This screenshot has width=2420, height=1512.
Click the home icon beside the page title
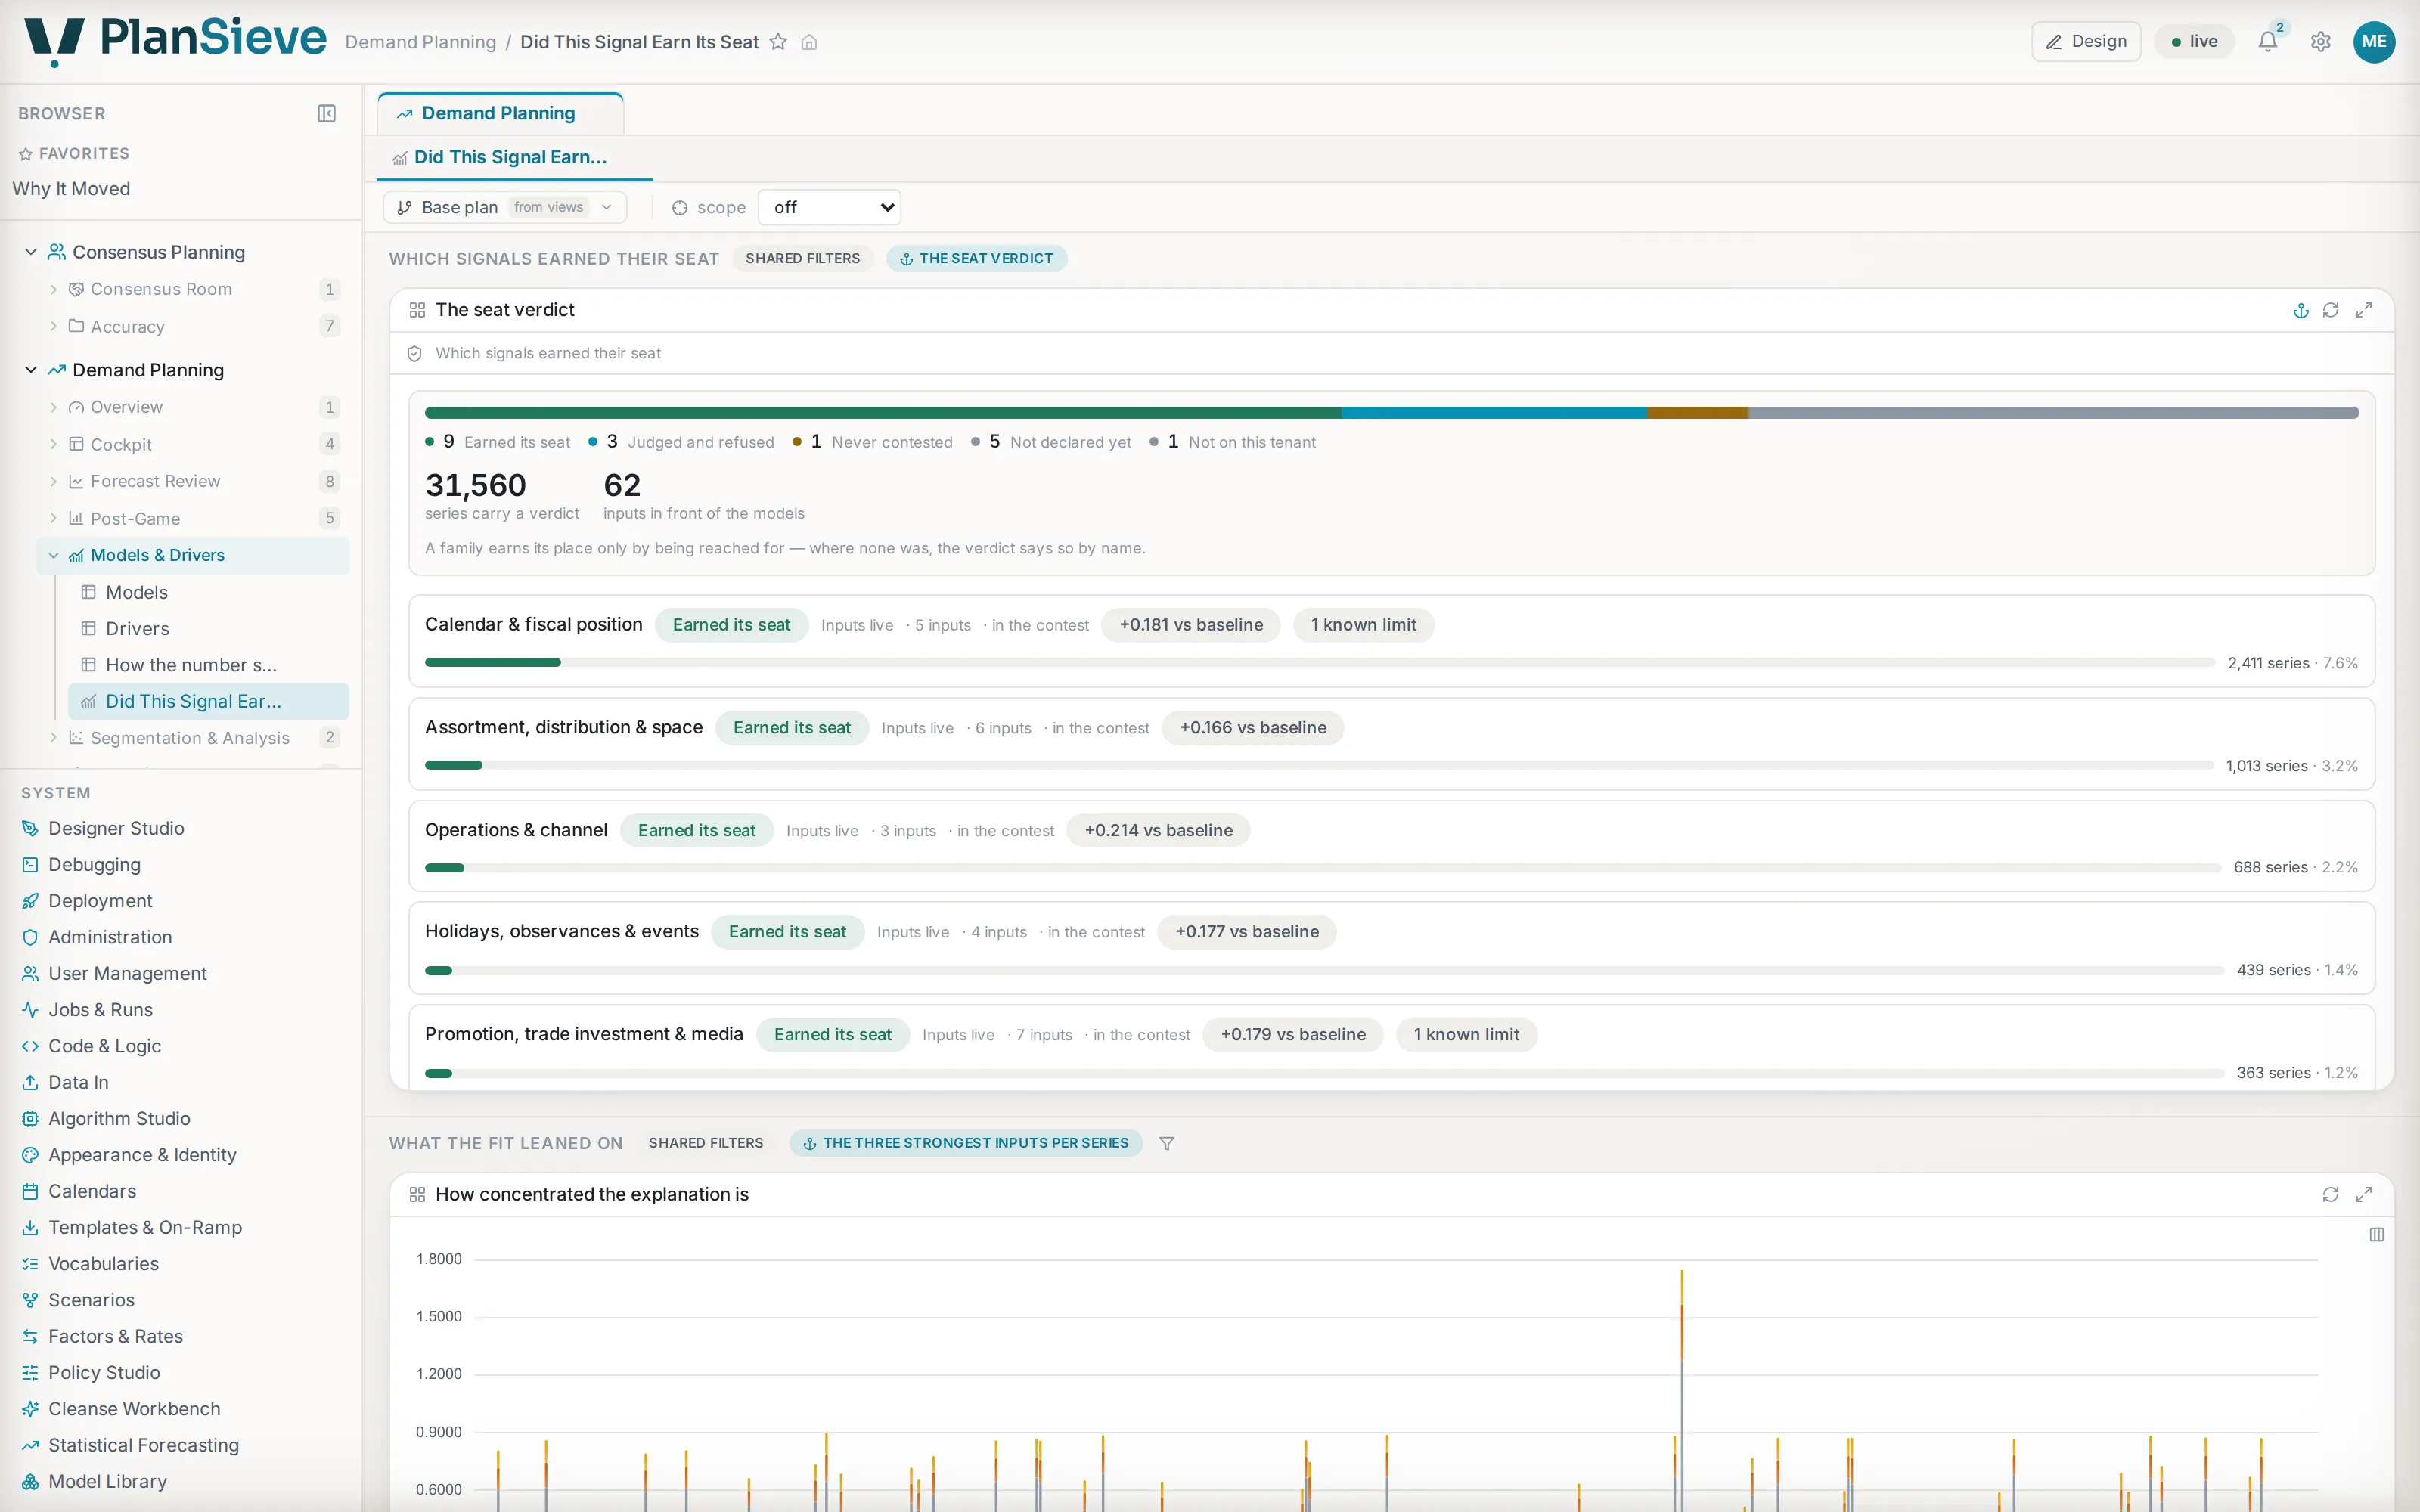coord(809,42)
